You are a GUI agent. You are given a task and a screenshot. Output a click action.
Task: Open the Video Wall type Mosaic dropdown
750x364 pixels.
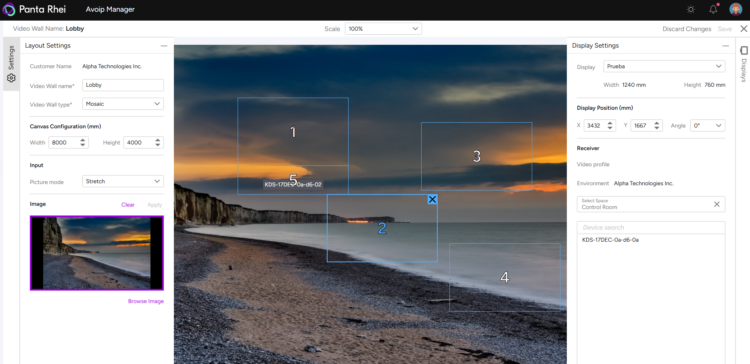click(123, 104)
